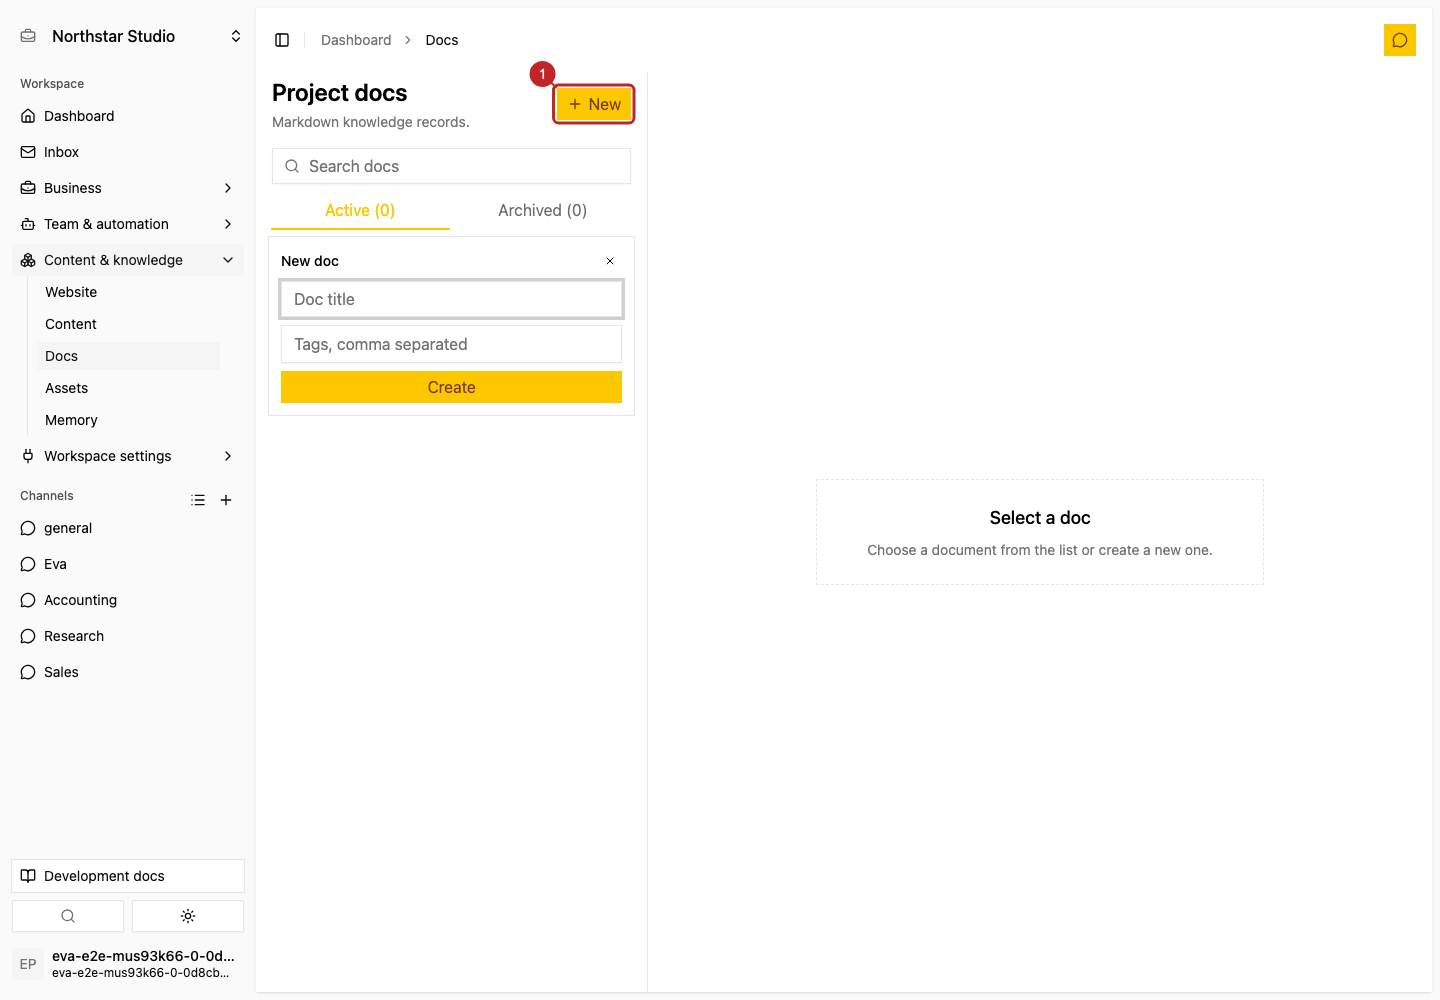This screenshot has width=1440, height=1000.
Task: Open the yellow chat bubble icon
Action: 1400,40
